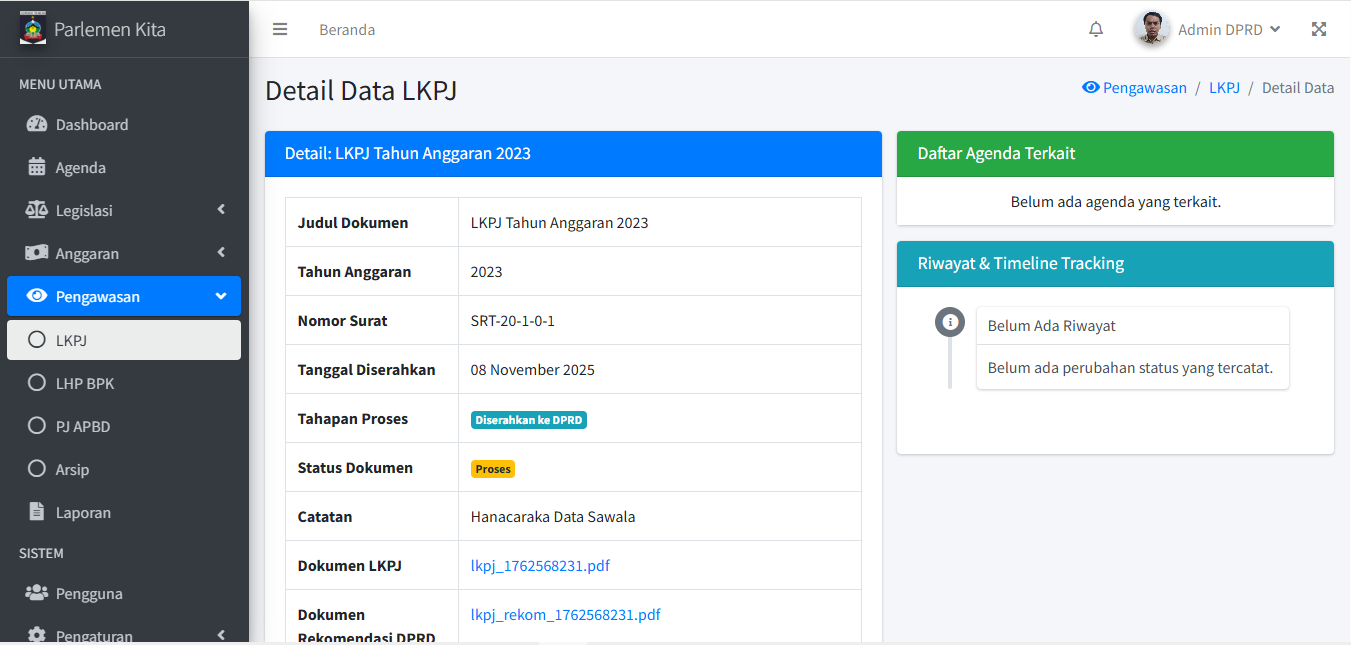Click the Agenda calendar icon
Viewport: 1351px width, 645px height.
[x=37, y=168]
